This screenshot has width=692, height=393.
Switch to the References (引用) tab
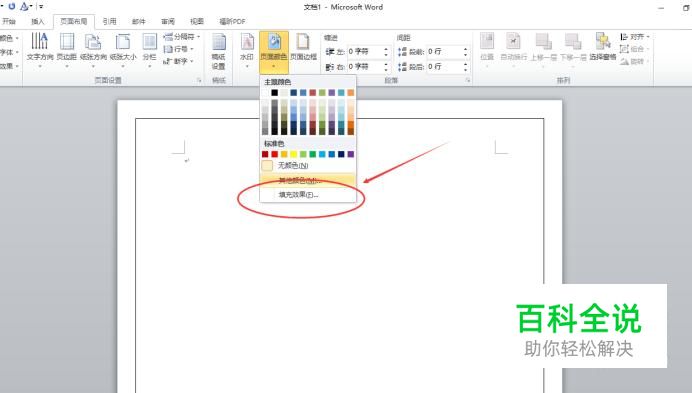click(x=109, y=21)
